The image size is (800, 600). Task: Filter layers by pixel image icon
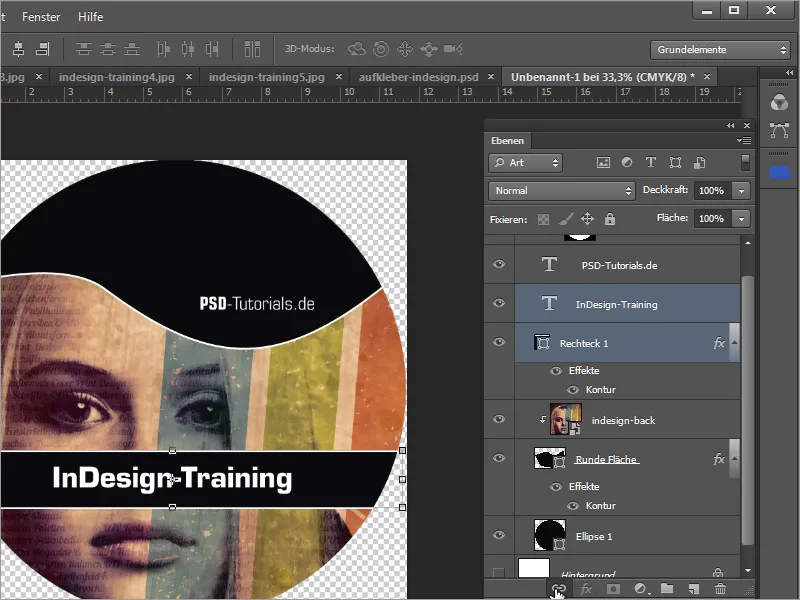(603, 162)
